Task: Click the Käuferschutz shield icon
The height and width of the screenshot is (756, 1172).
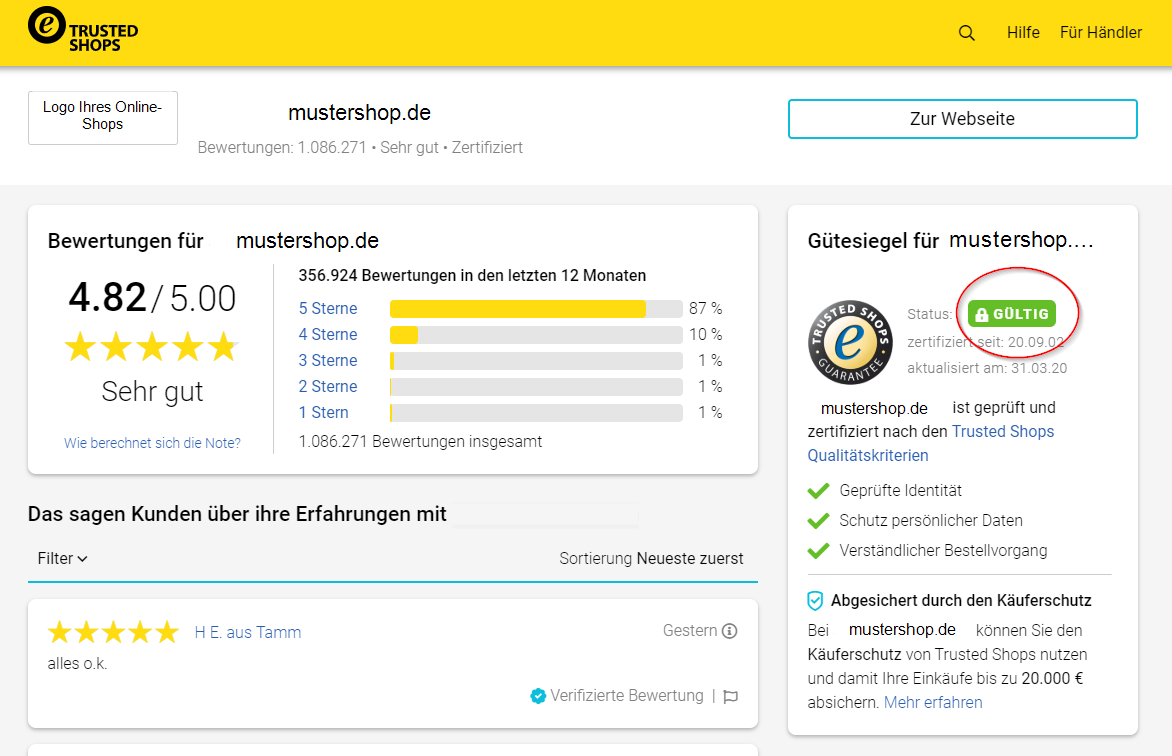Action: pyautogui.click(x=815, y=600)
